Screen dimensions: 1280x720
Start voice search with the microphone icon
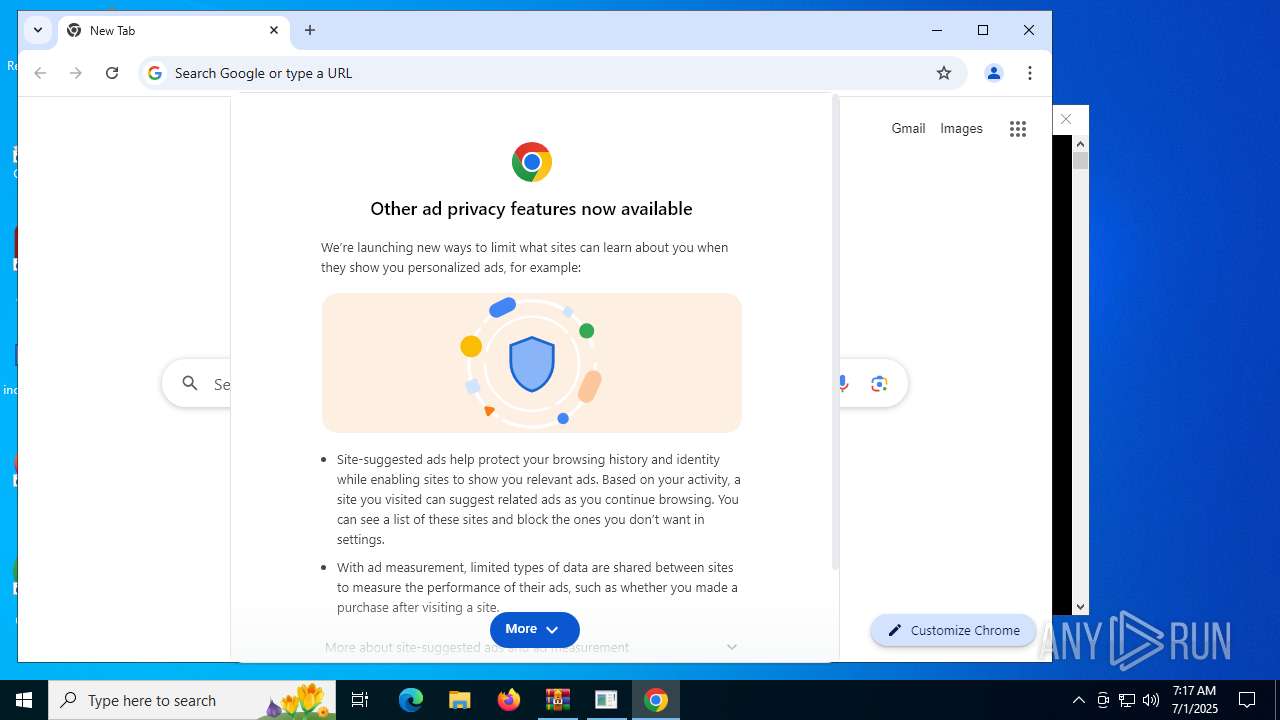coord(842,384)
